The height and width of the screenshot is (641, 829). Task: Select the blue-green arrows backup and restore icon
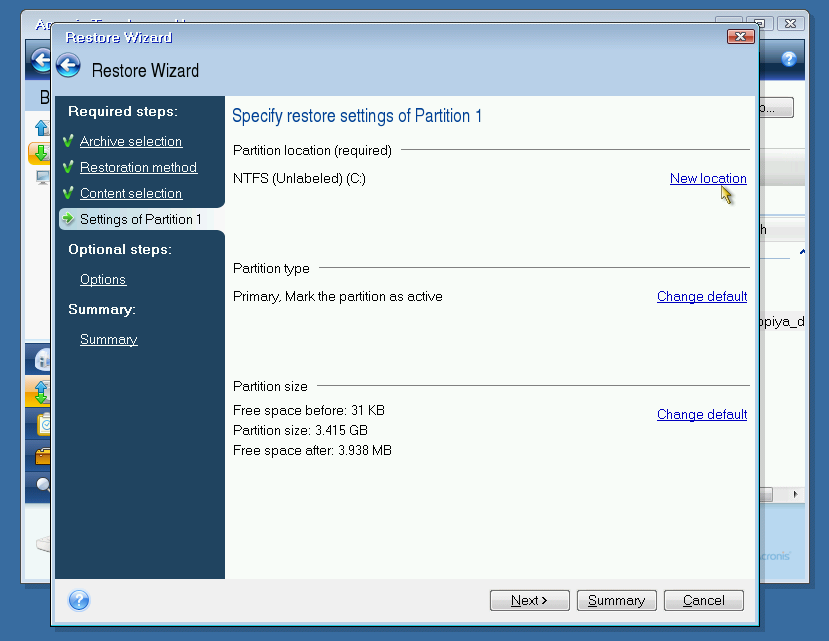[x=42, y=391]
